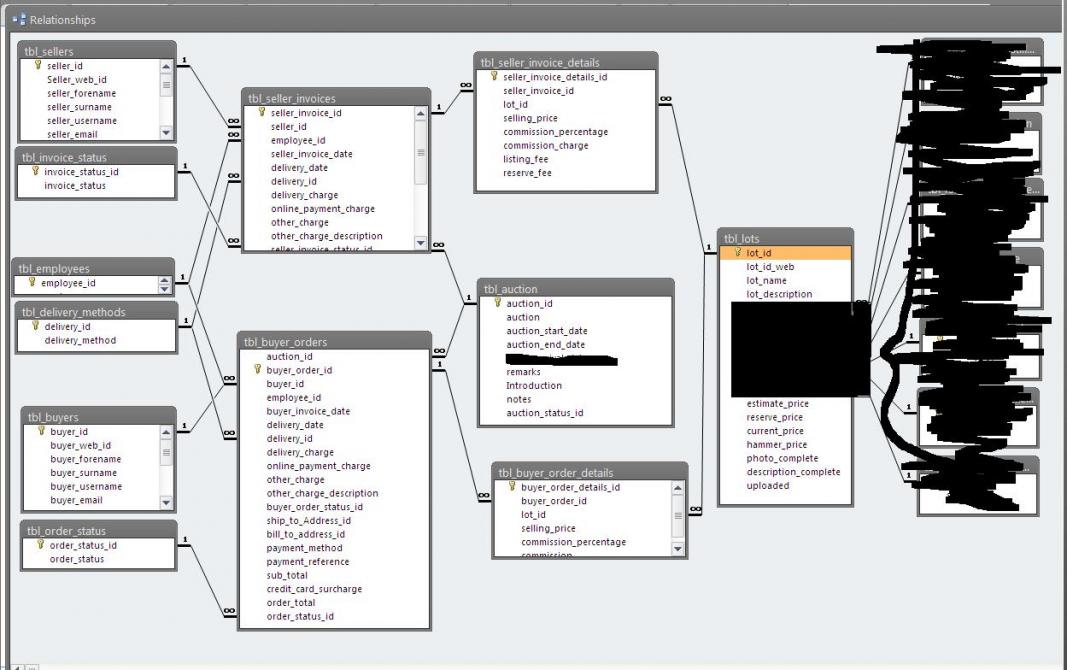Click the key icon beside invoice_status_id
1067x670 pixels.
click(35, 171)
